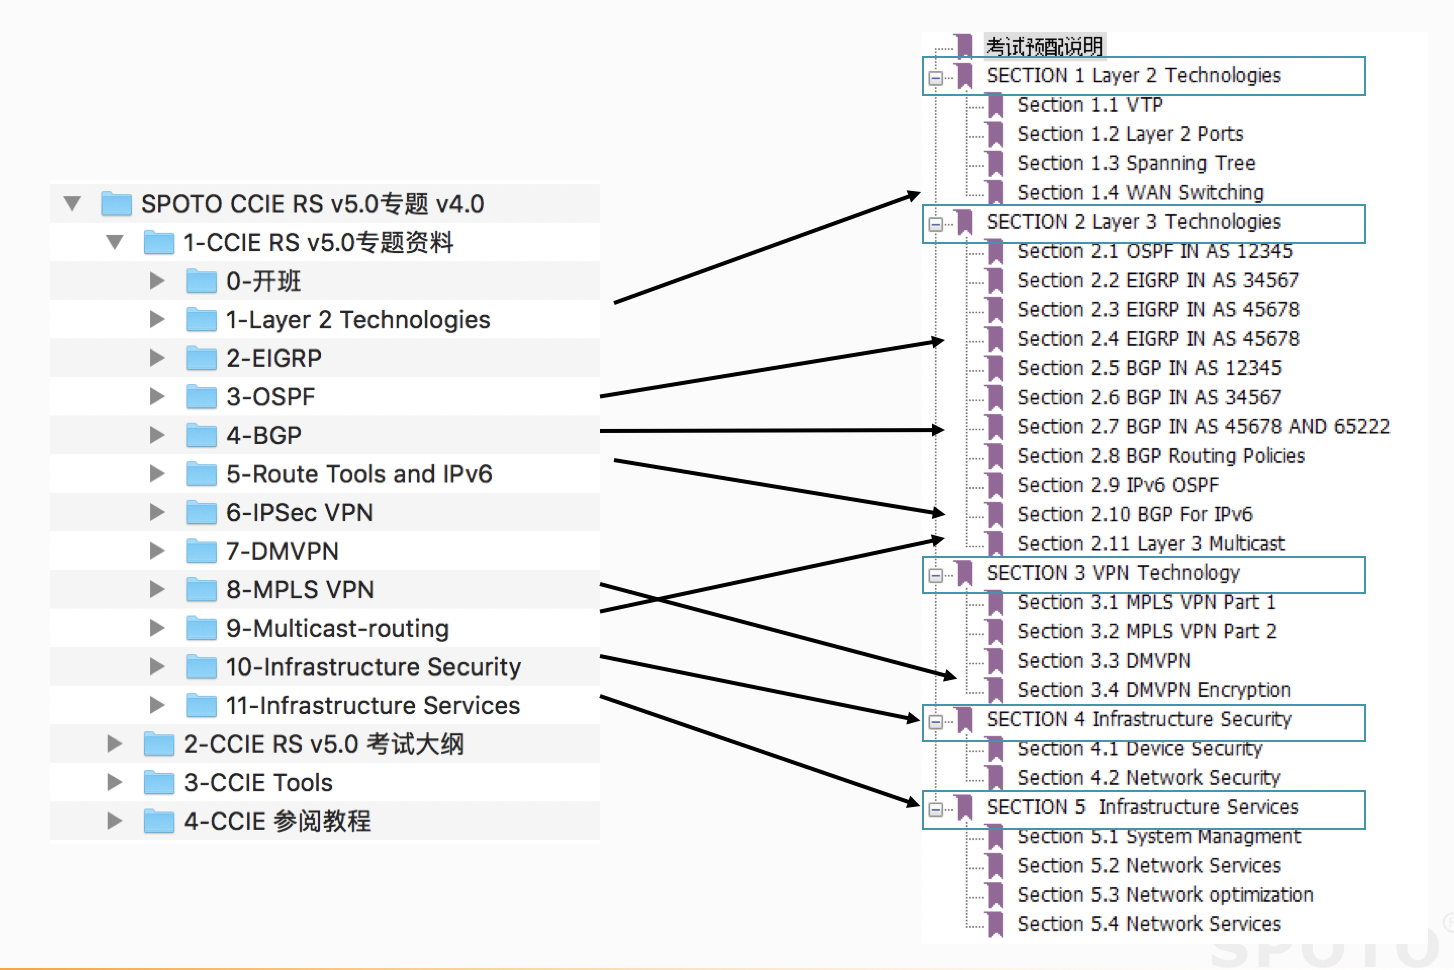The image size is (1454, 970).
Task: Click bookmark icon beside Section 3.3 DMVPN
Action: click(995, 661)
